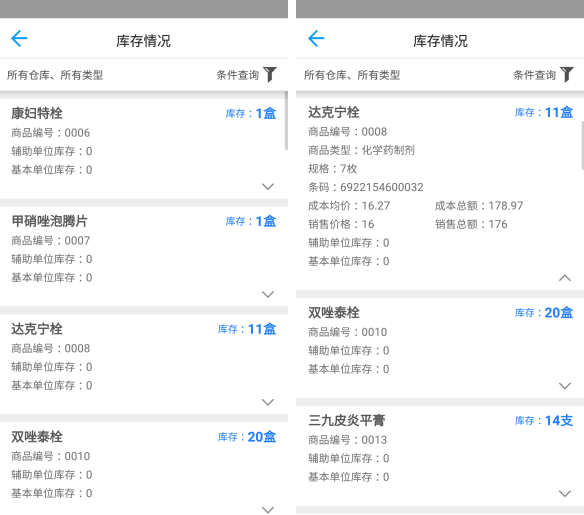Screen dimensions: 584x515
Task: Open the 康妇特栓 product entry
Action: coord(144,148)
